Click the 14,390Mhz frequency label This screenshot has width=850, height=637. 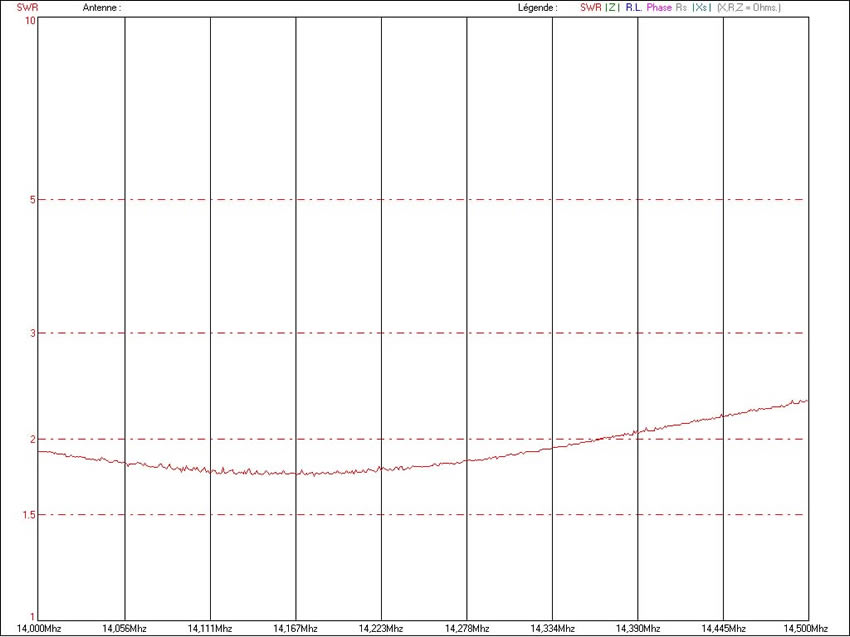point(638,628)
